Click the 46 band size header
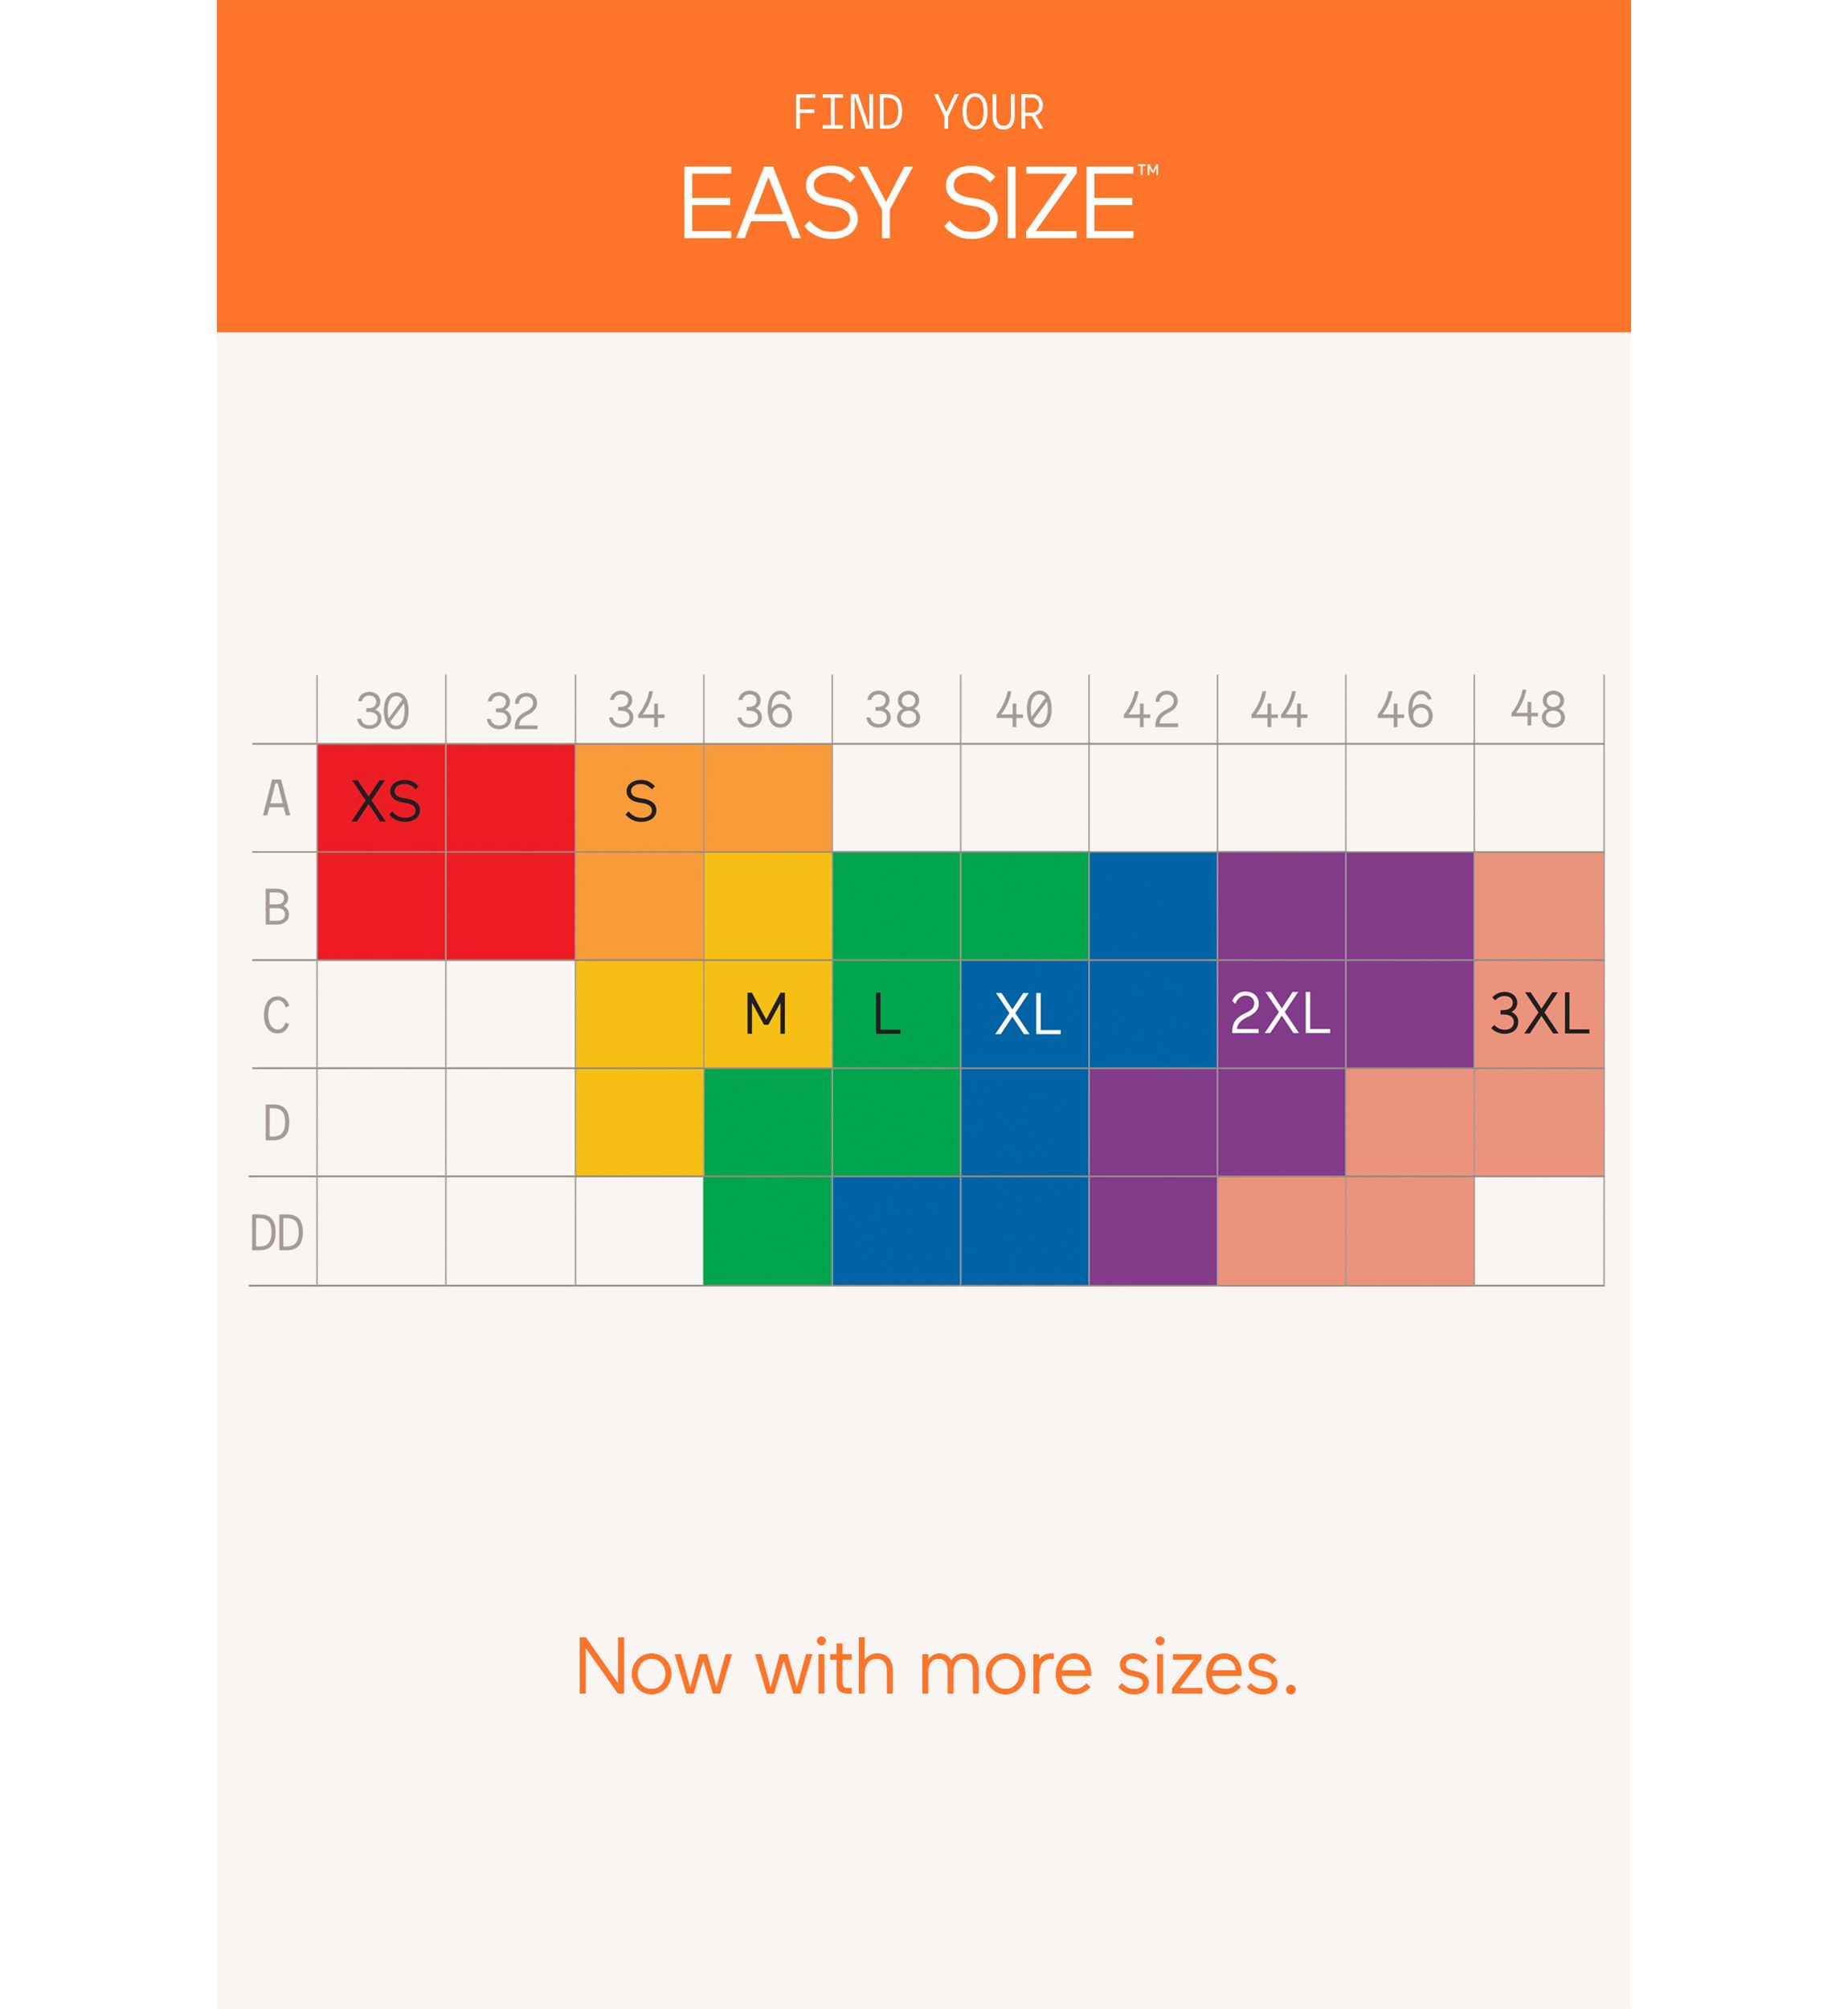 1406,711
